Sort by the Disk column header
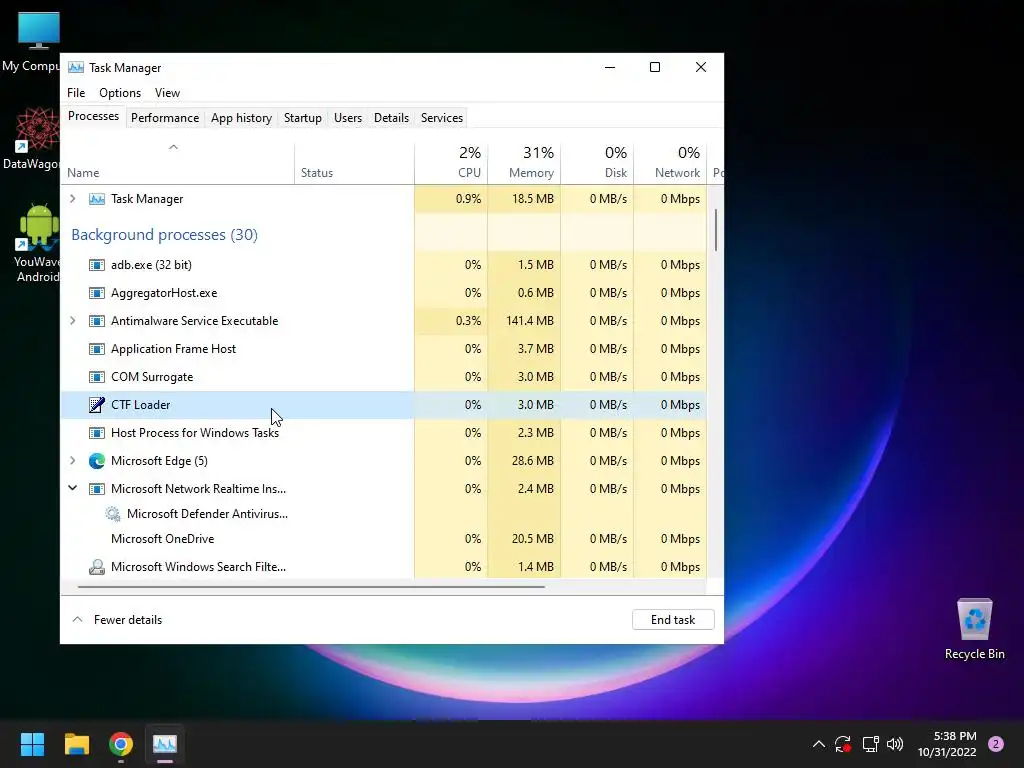The image size is (1024, 768). click(598, 163)
